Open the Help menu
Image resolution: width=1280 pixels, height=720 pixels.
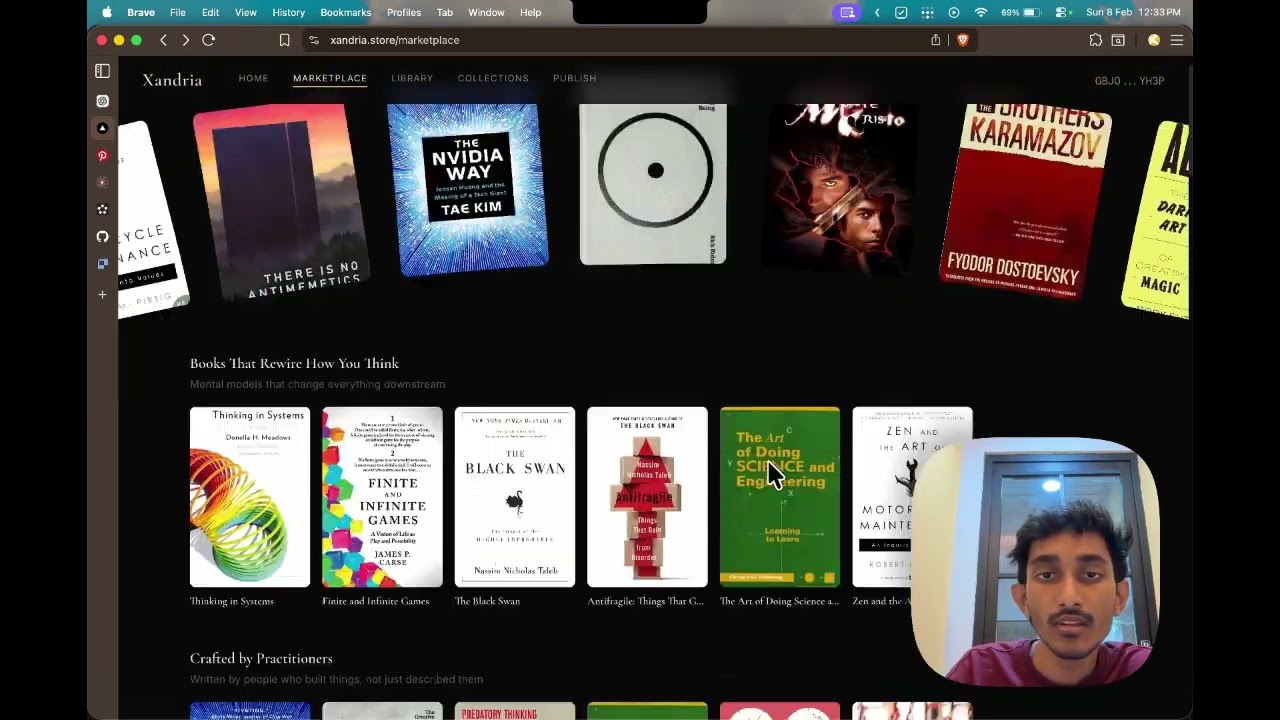(x=531, y=13)
